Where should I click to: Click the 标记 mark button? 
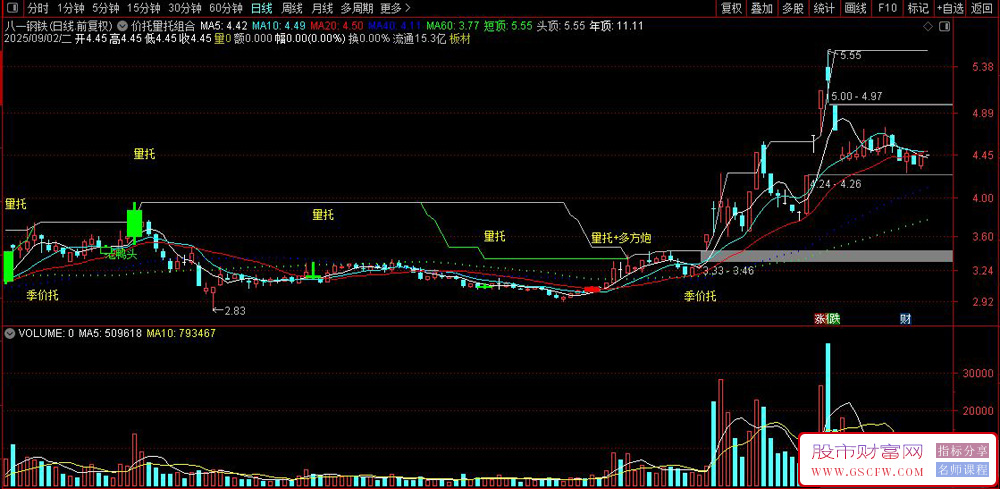click(x=918, y=8)
